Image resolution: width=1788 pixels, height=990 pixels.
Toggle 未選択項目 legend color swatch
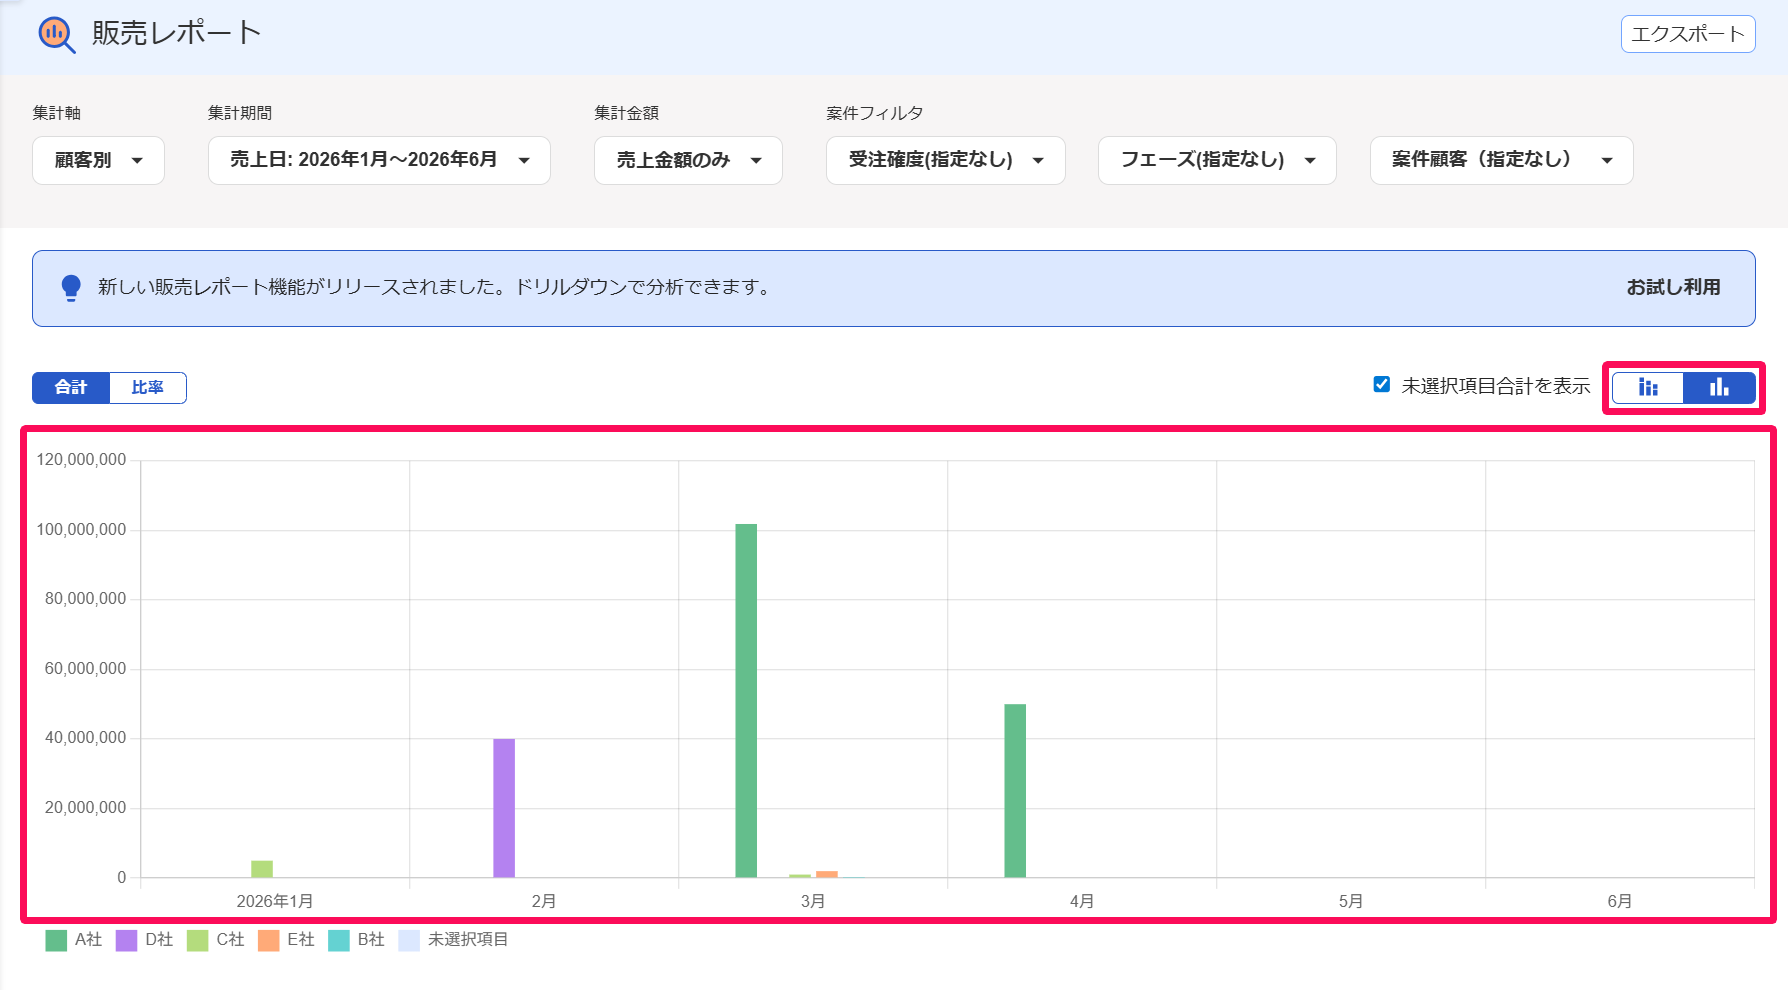(409, 940)
